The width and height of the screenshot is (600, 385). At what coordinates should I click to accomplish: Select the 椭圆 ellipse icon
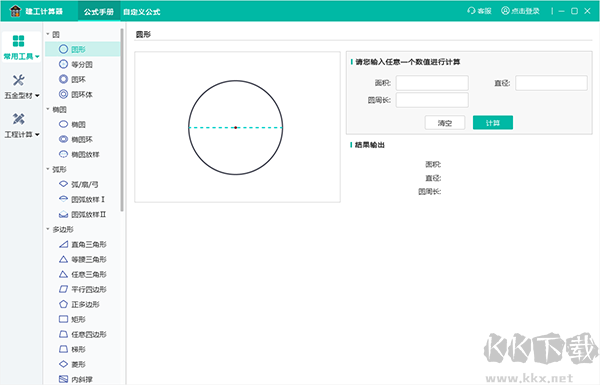point(64,124)
